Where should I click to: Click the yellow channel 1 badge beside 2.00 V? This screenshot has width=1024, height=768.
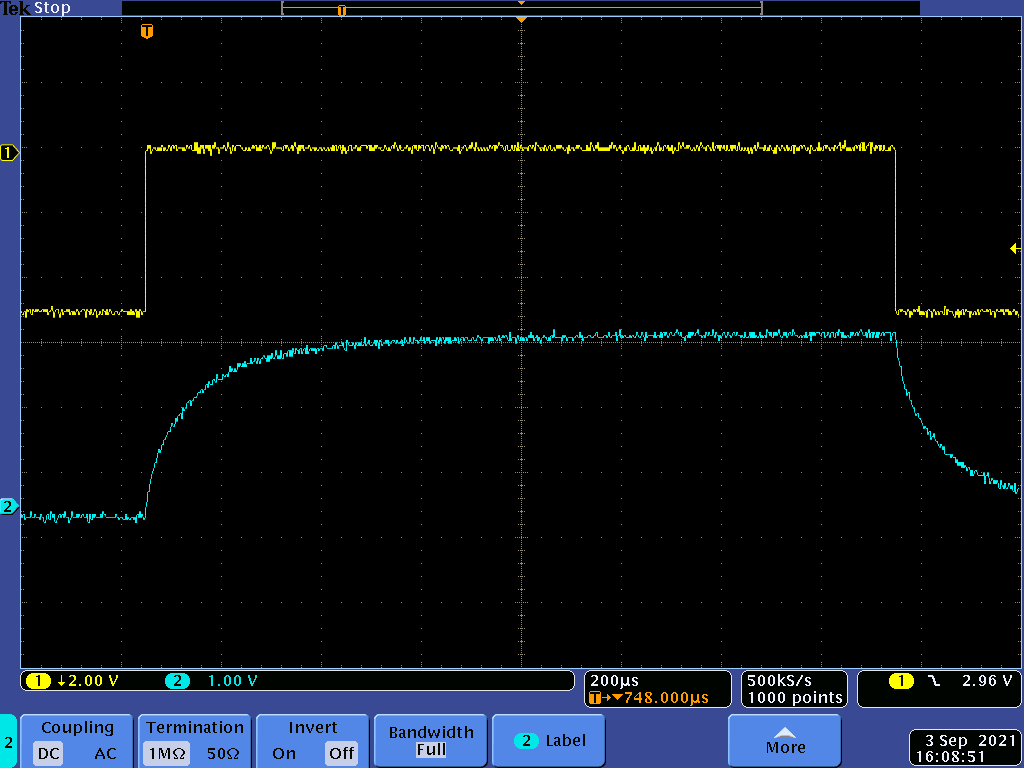[x=38, y=681]
